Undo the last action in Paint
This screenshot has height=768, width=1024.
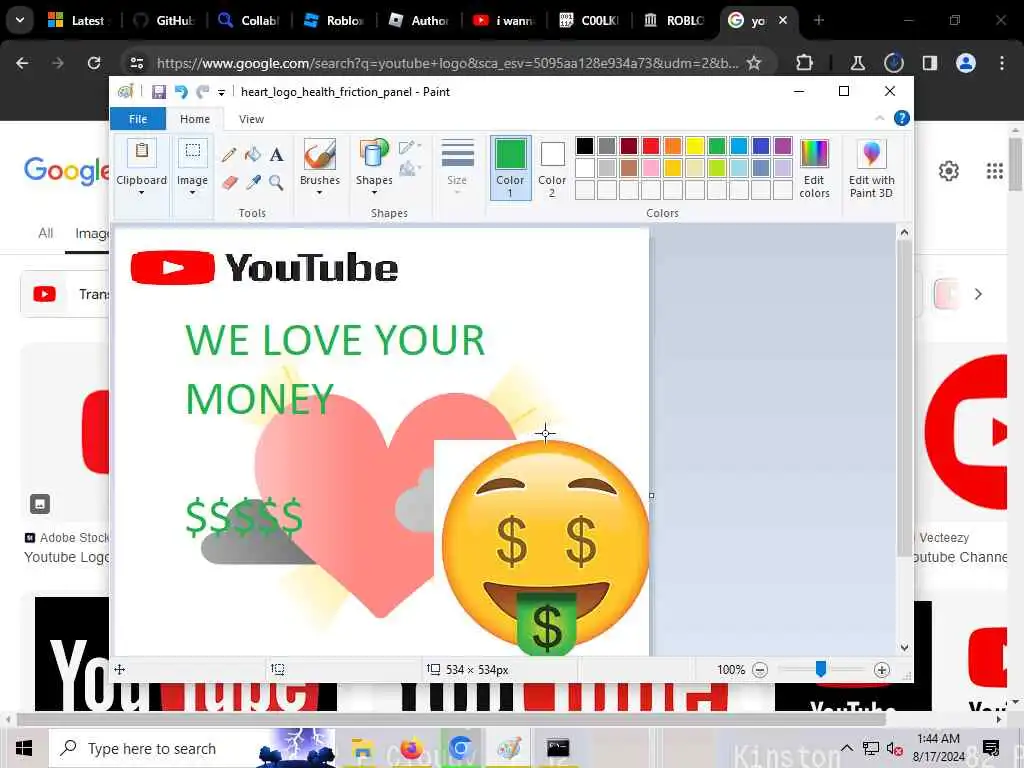(181, 92)
